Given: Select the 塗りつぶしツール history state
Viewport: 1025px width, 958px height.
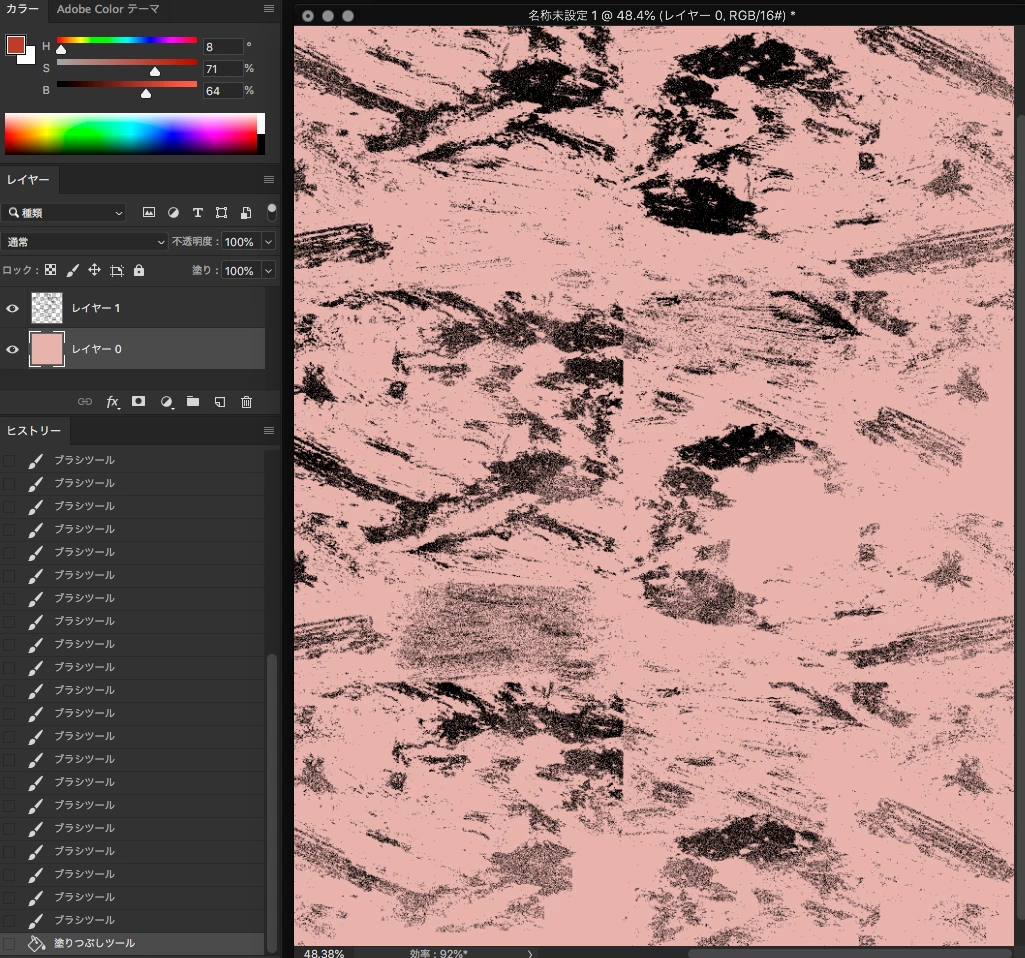Looking at the screenshot, I should click(x=133, y=942).
